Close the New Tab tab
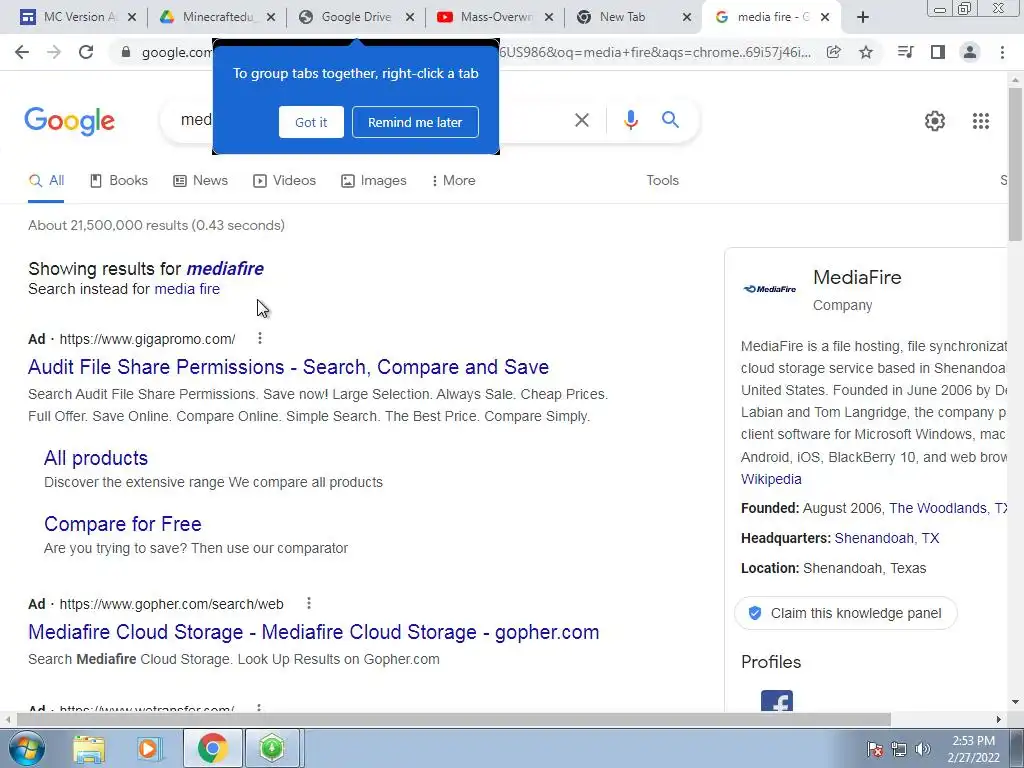 click(686, 18)
